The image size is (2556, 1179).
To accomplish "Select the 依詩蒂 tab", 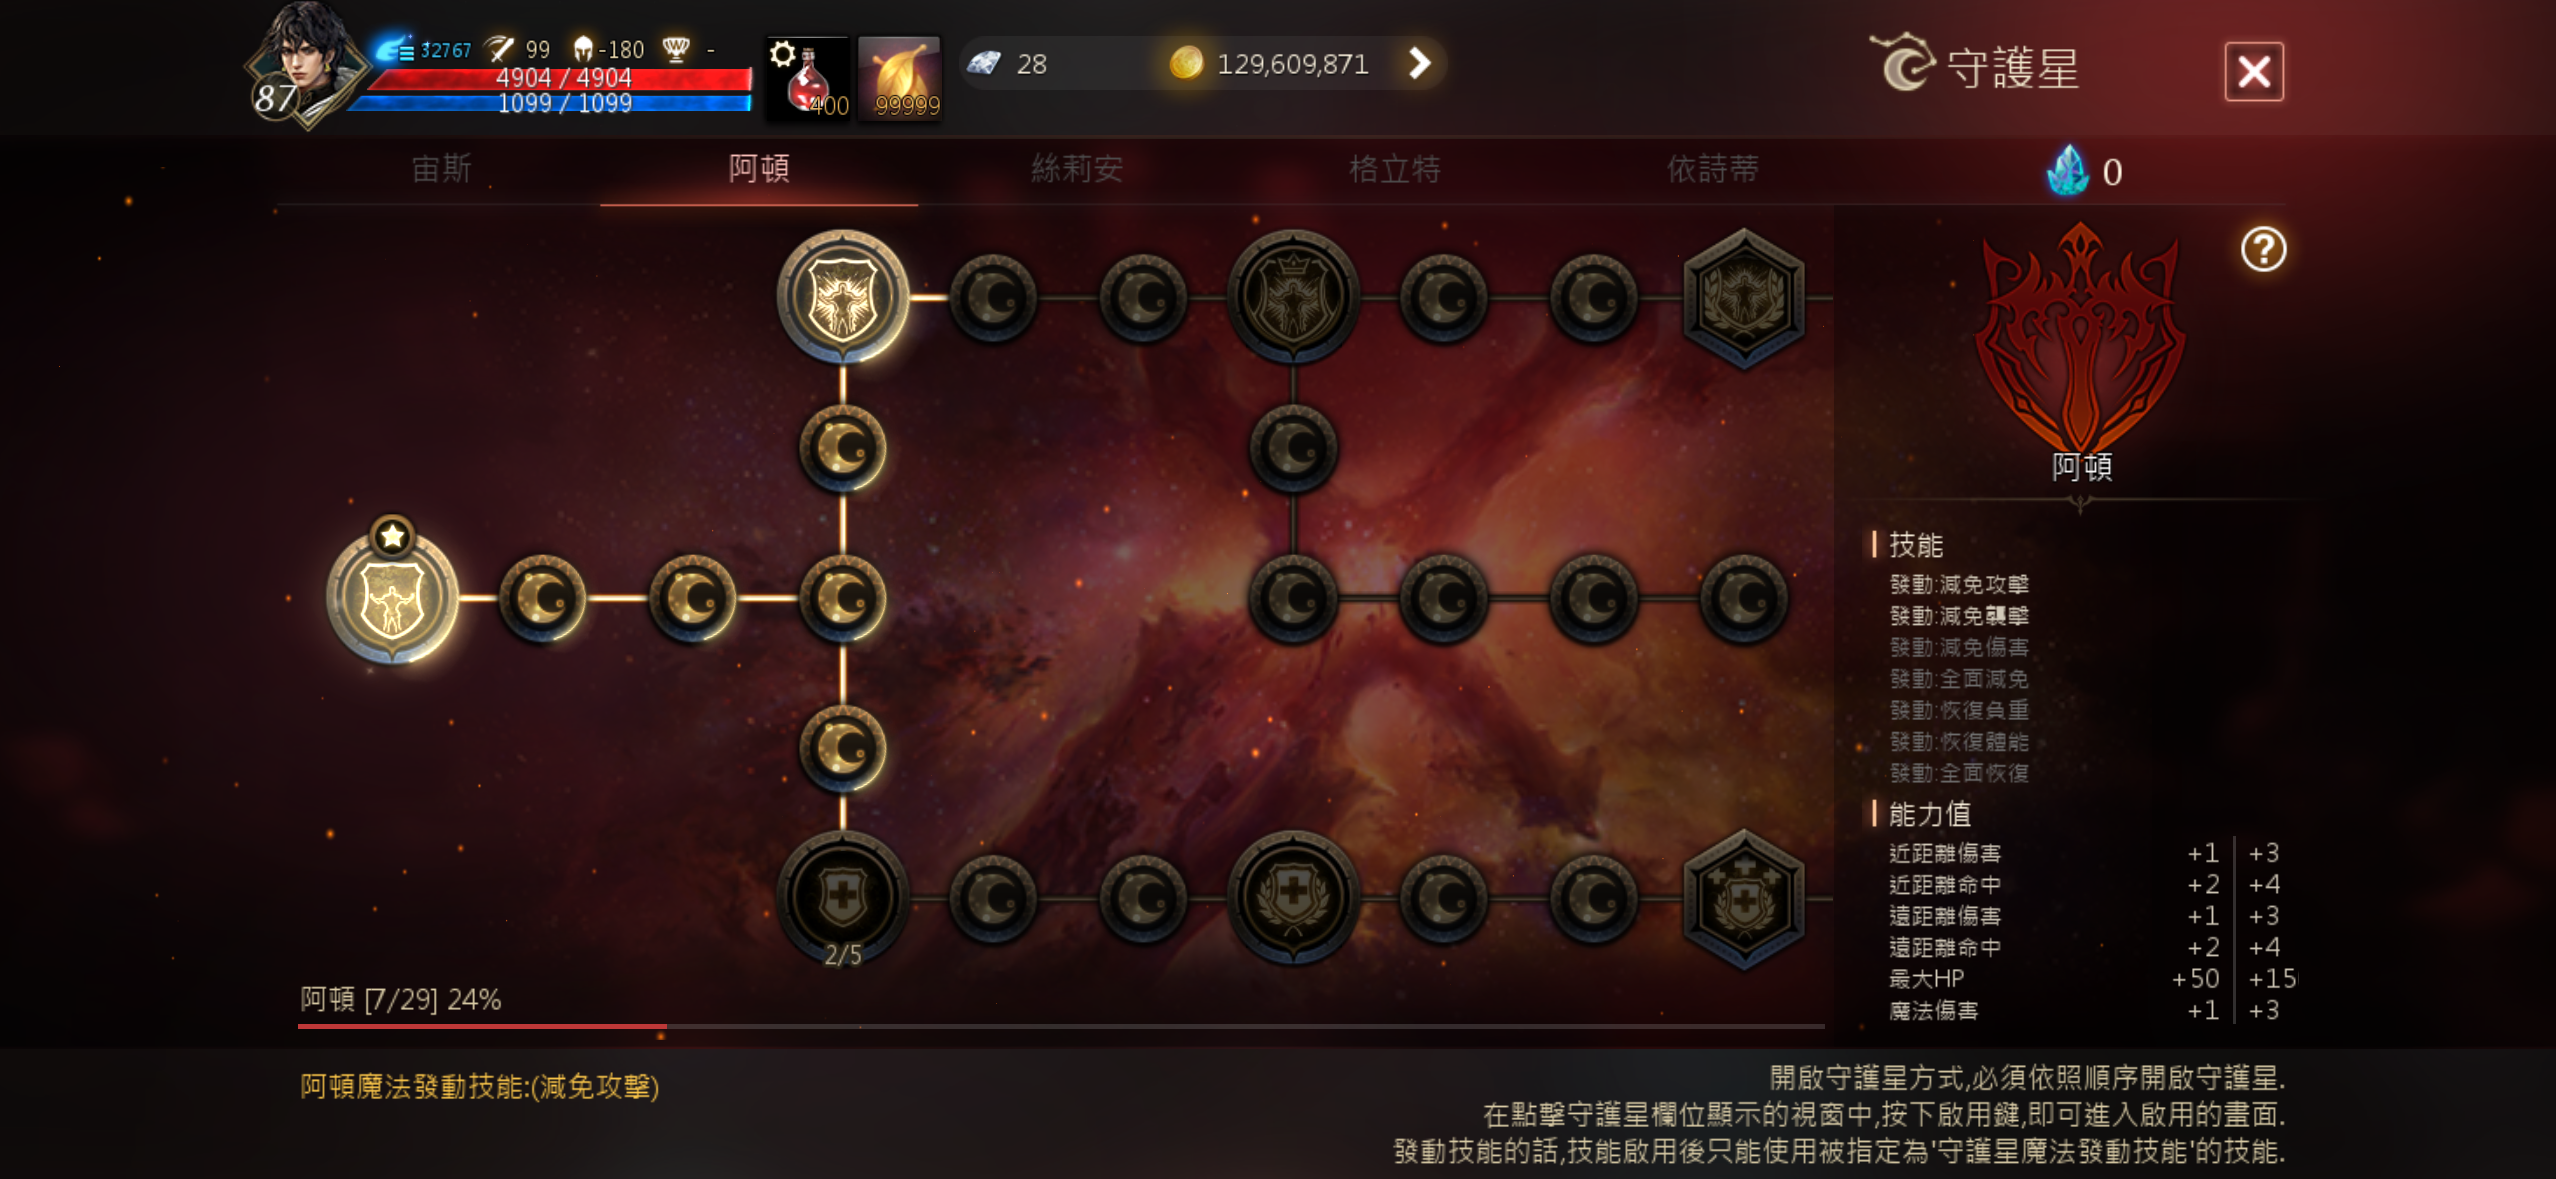I will click(1713, 169).
